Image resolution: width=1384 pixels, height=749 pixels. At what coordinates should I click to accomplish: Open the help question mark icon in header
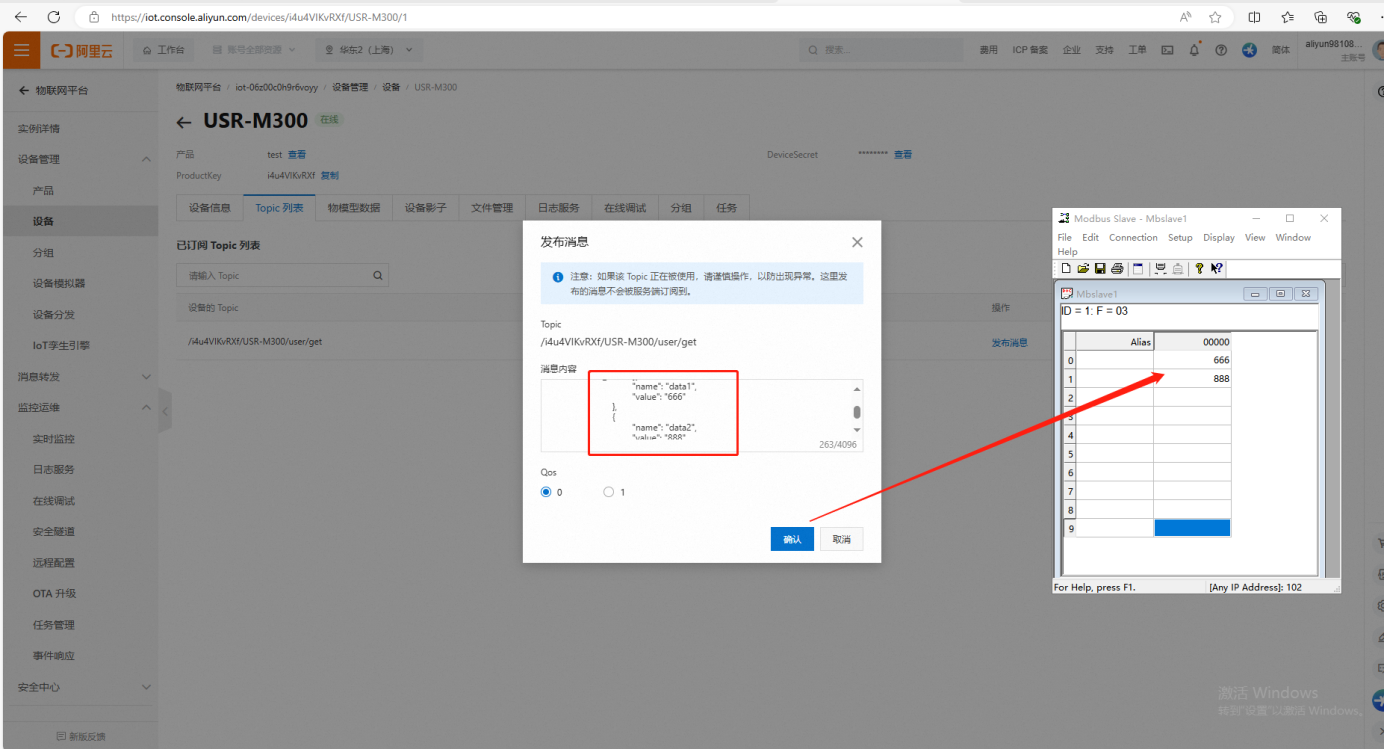(1221, 50)
